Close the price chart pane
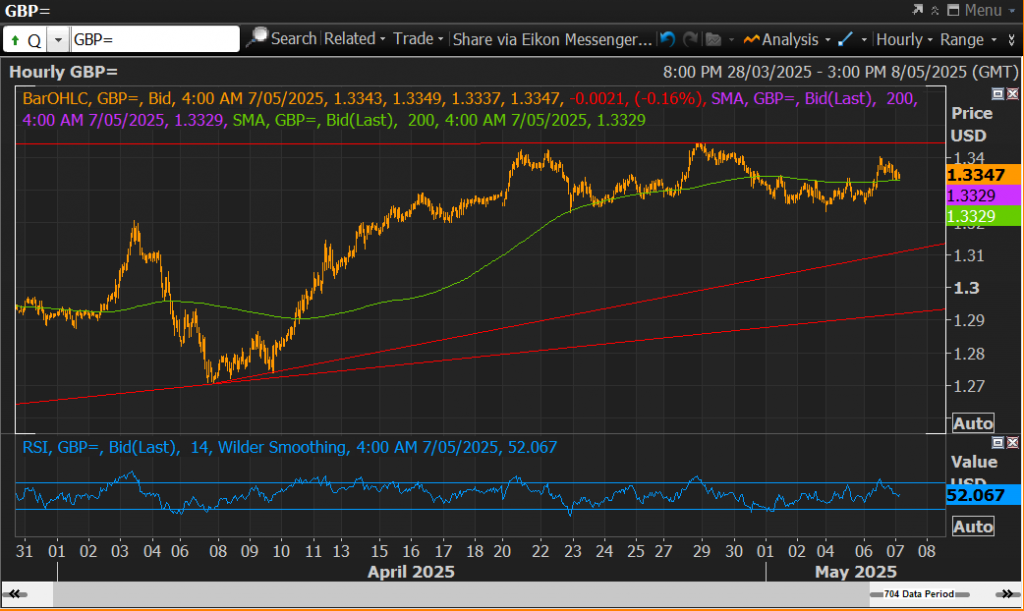1024x611 pixels. (x=1012, y=94)
